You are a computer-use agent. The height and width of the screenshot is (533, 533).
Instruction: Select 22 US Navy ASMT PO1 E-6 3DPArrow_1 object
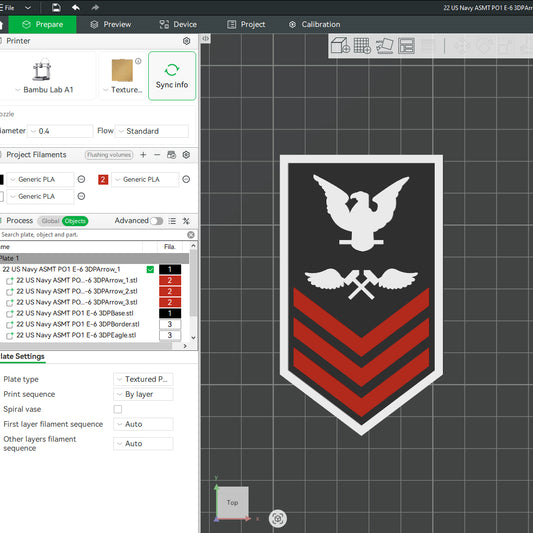pyautogui.click(x=61, y=270)
